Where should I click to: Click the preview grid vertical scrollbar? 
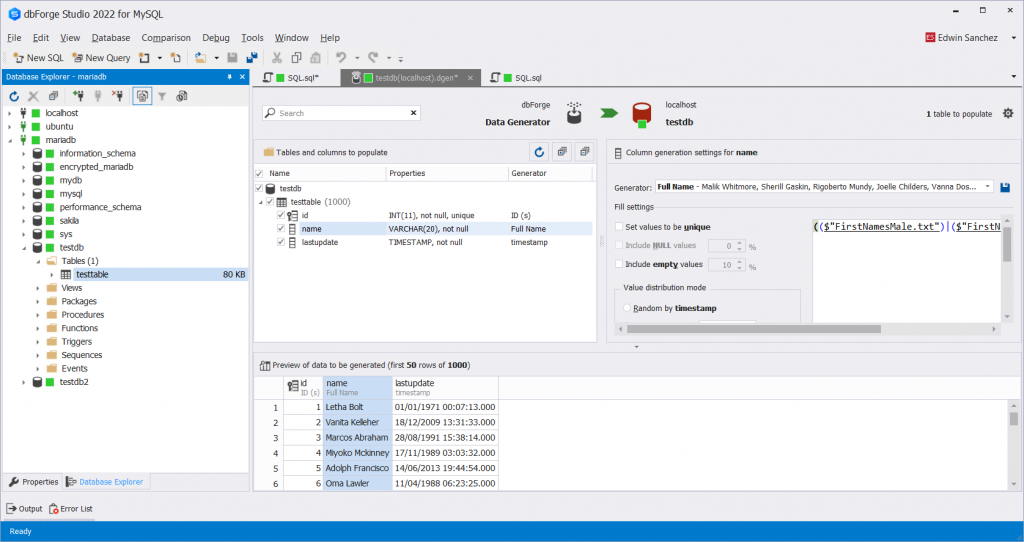1014,418
